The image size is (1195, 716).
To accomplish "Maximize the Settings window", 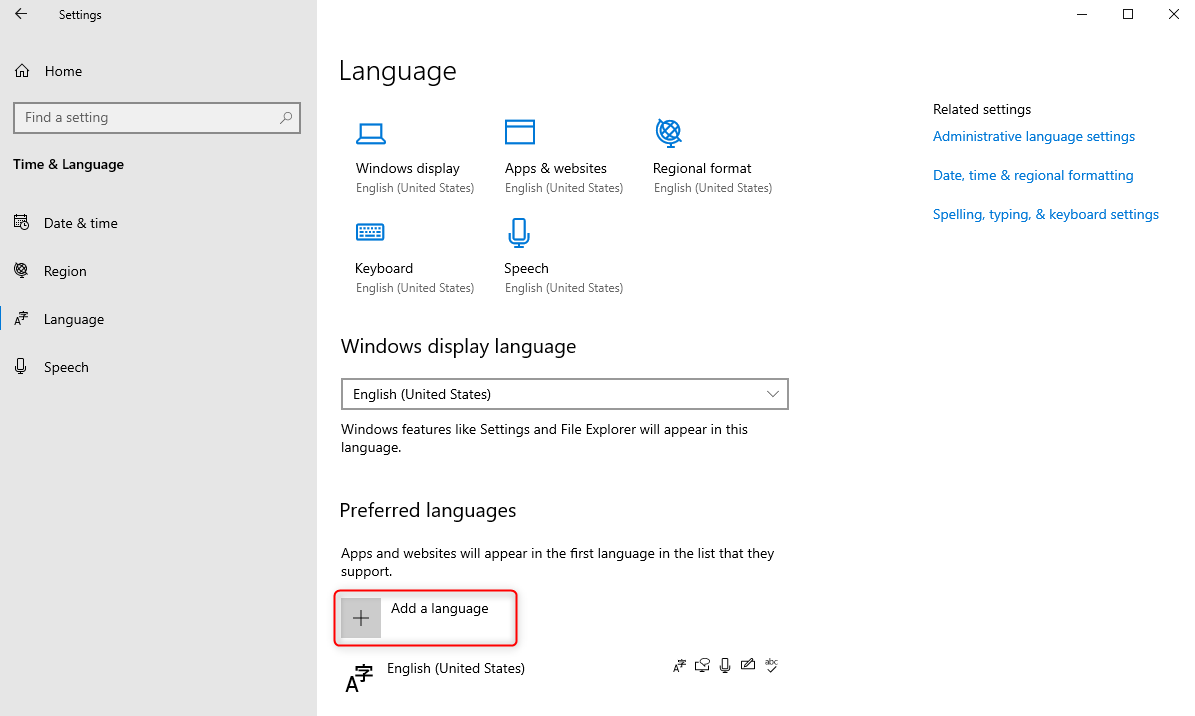I will click(1128, 14).
